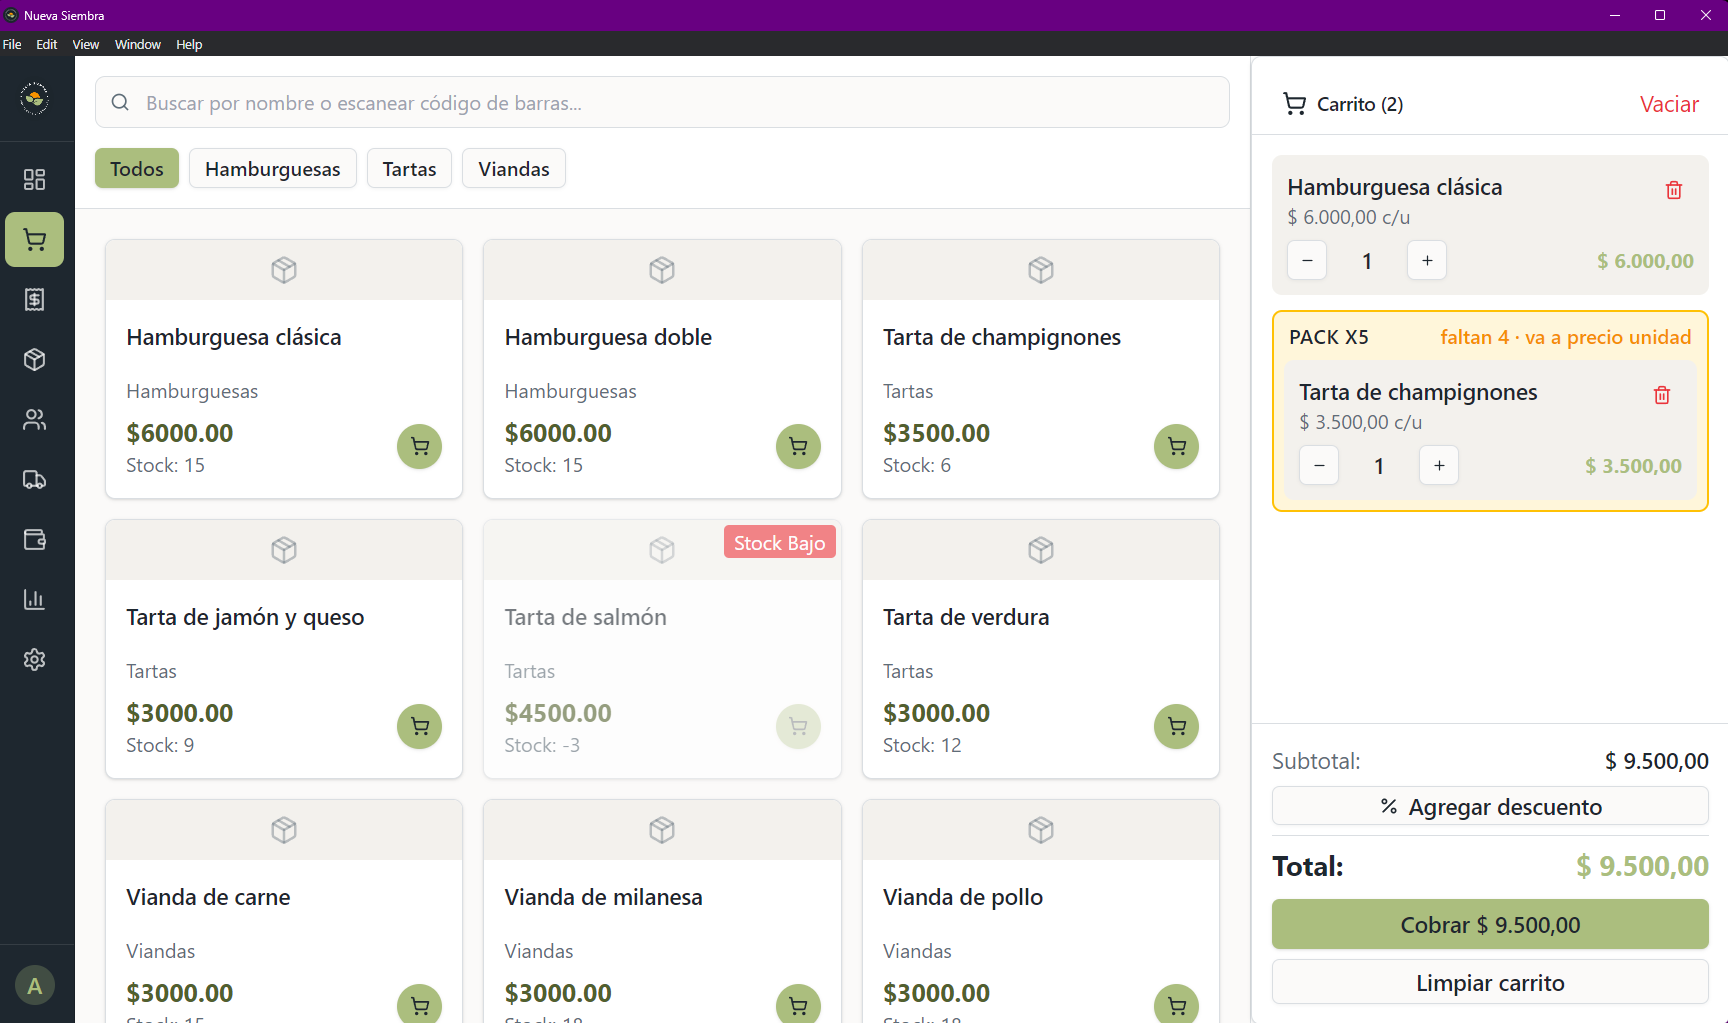Filter products by Tartas
The image size is (1728, 1023).
click(x=410, y=169)
